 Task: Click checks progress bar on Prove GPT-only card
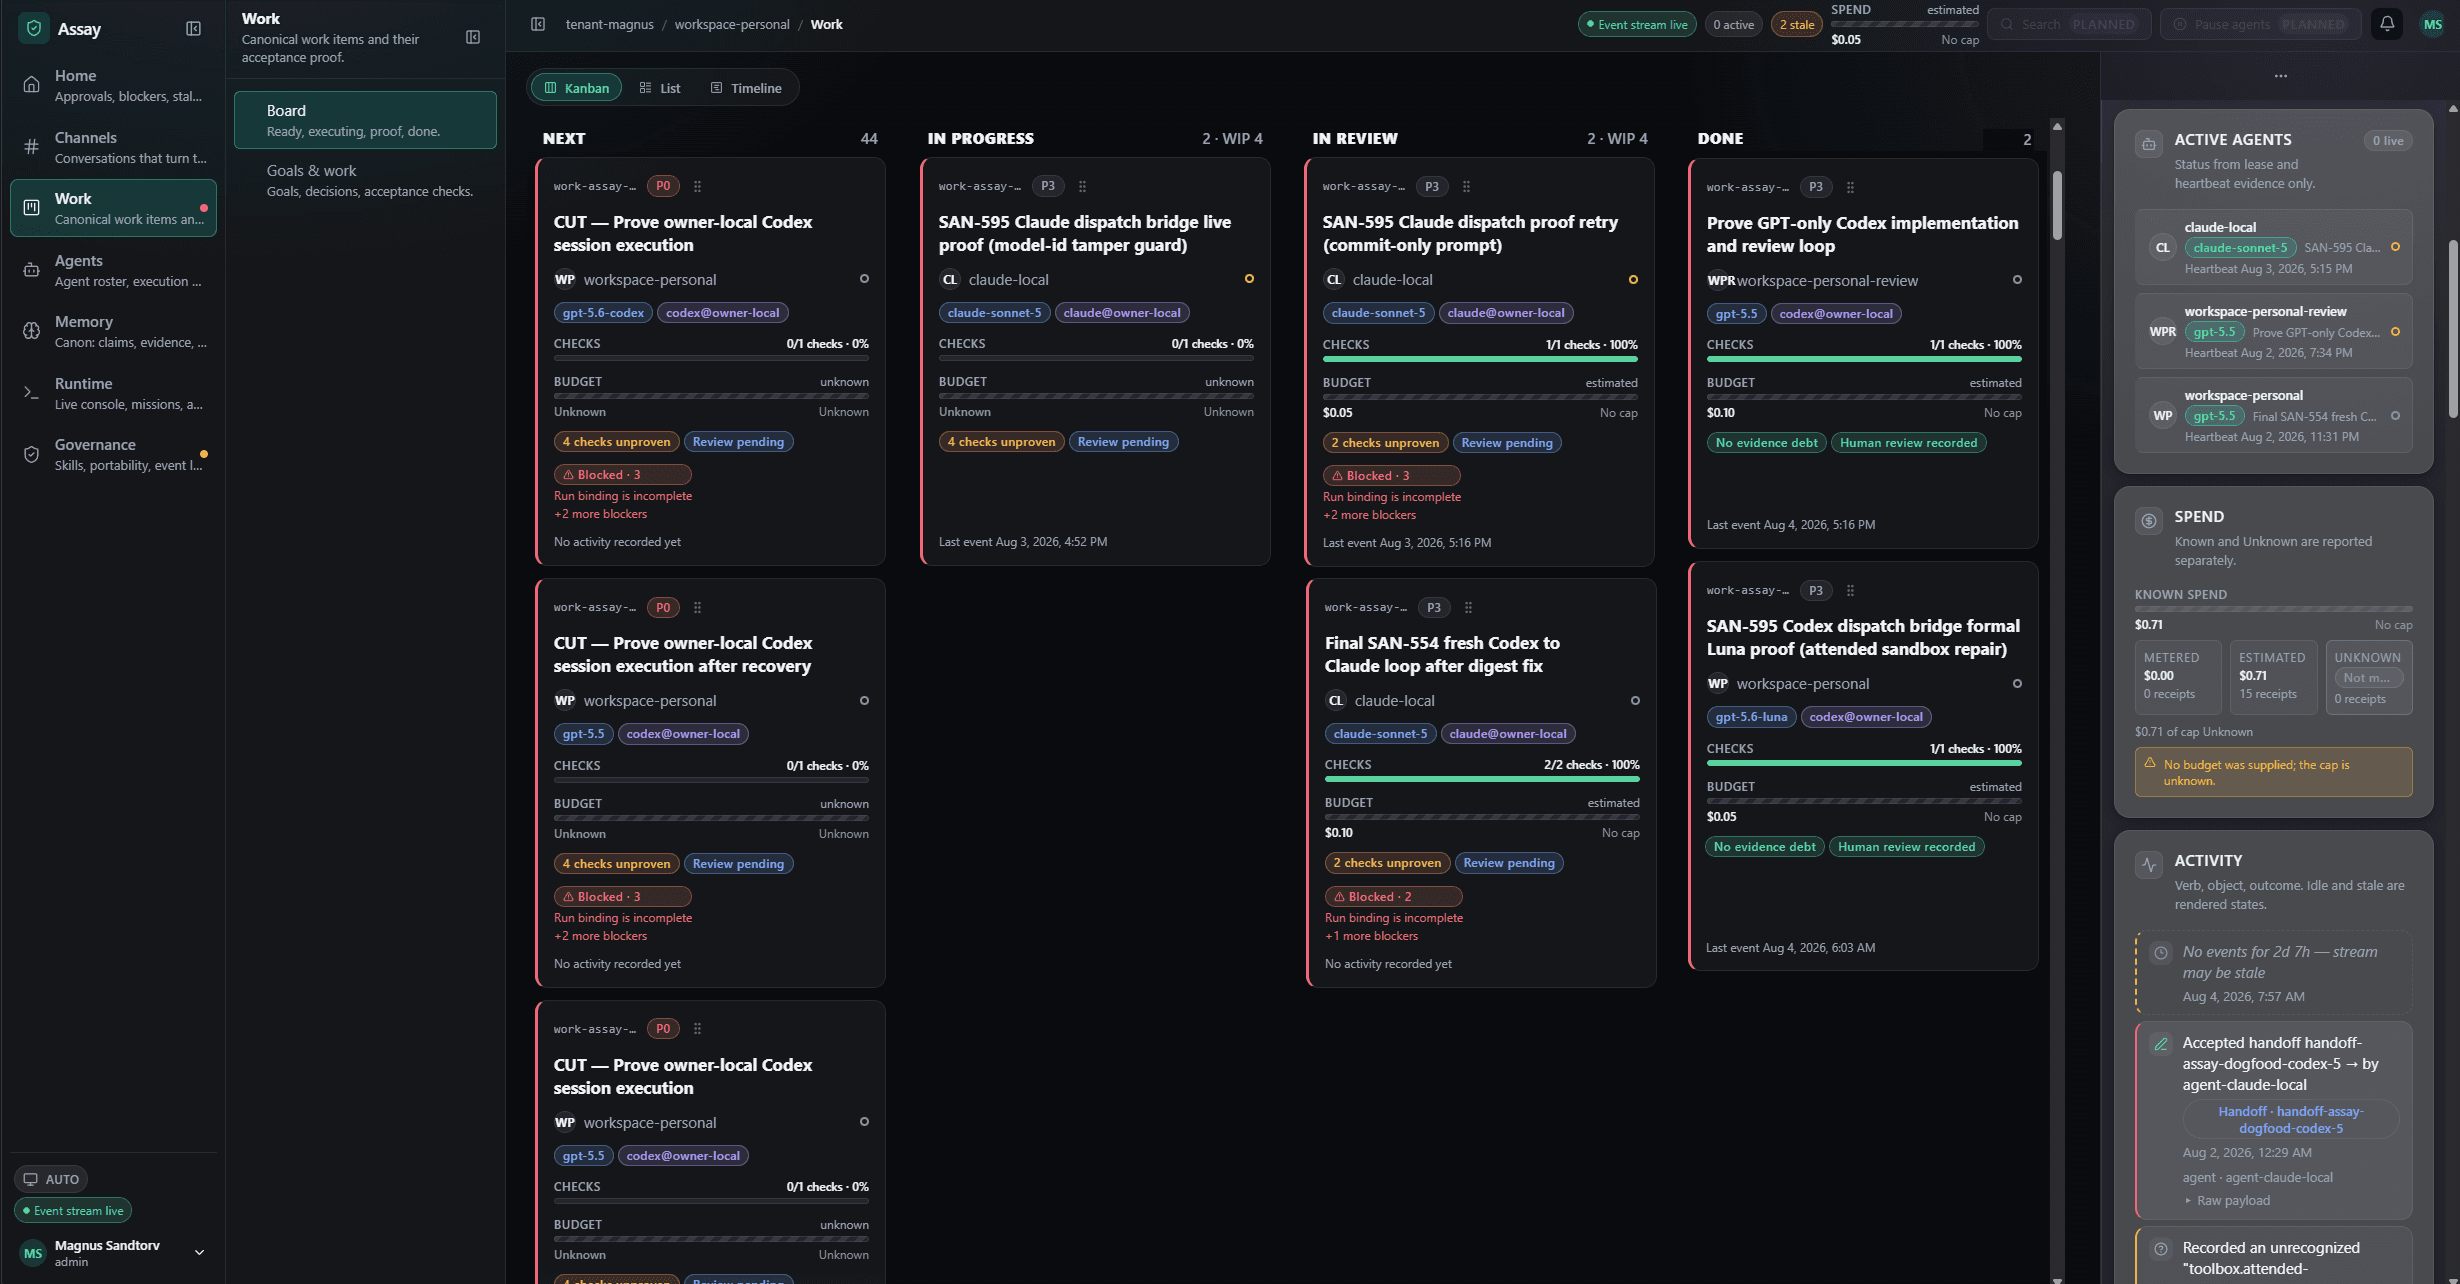(x=1864, y=359)
